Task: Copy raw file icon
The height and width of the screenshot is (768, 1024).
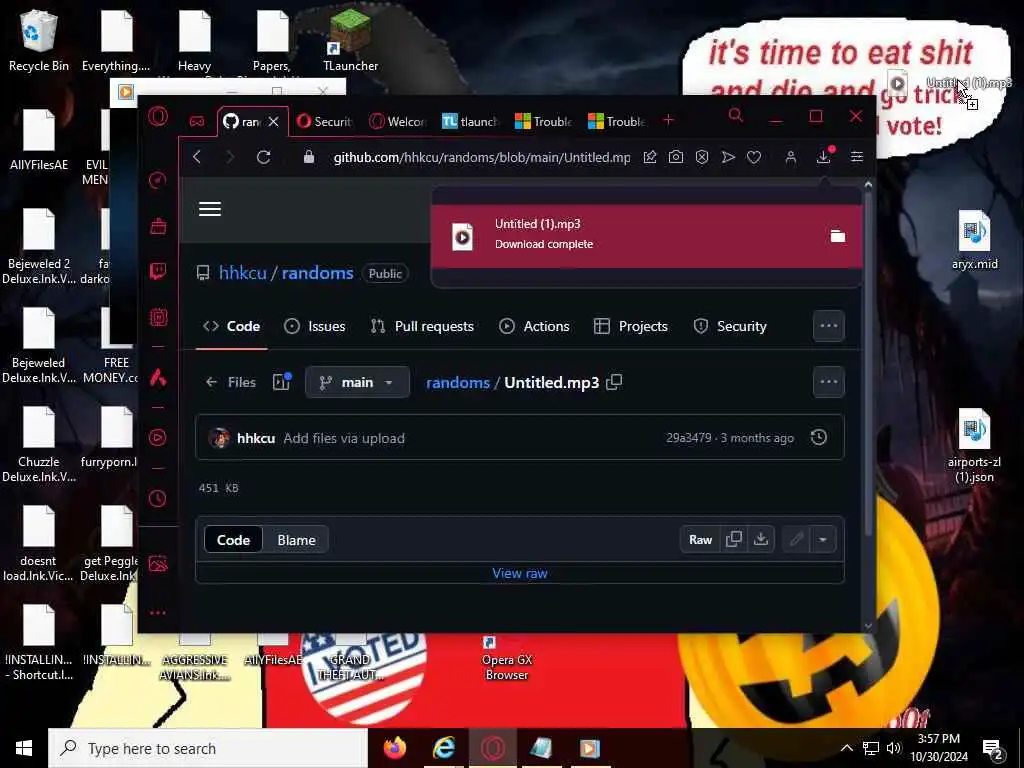Action: pyautogui.click(x=734, y=539)
